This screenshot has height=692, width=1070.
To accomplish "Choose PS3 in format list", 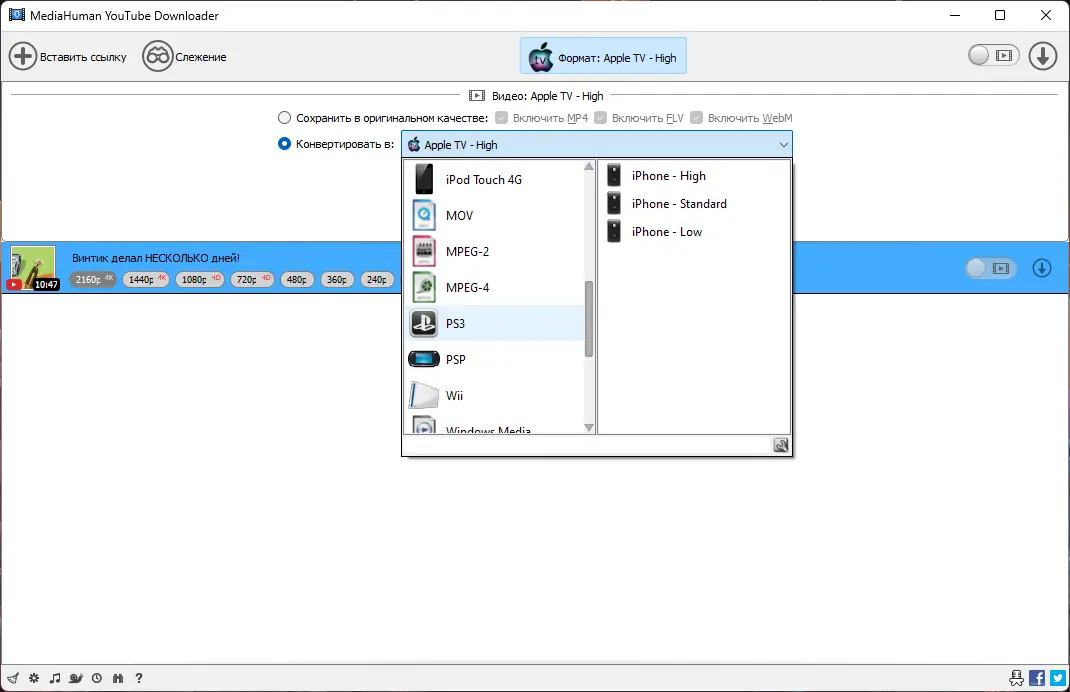I will coord(495,323).
